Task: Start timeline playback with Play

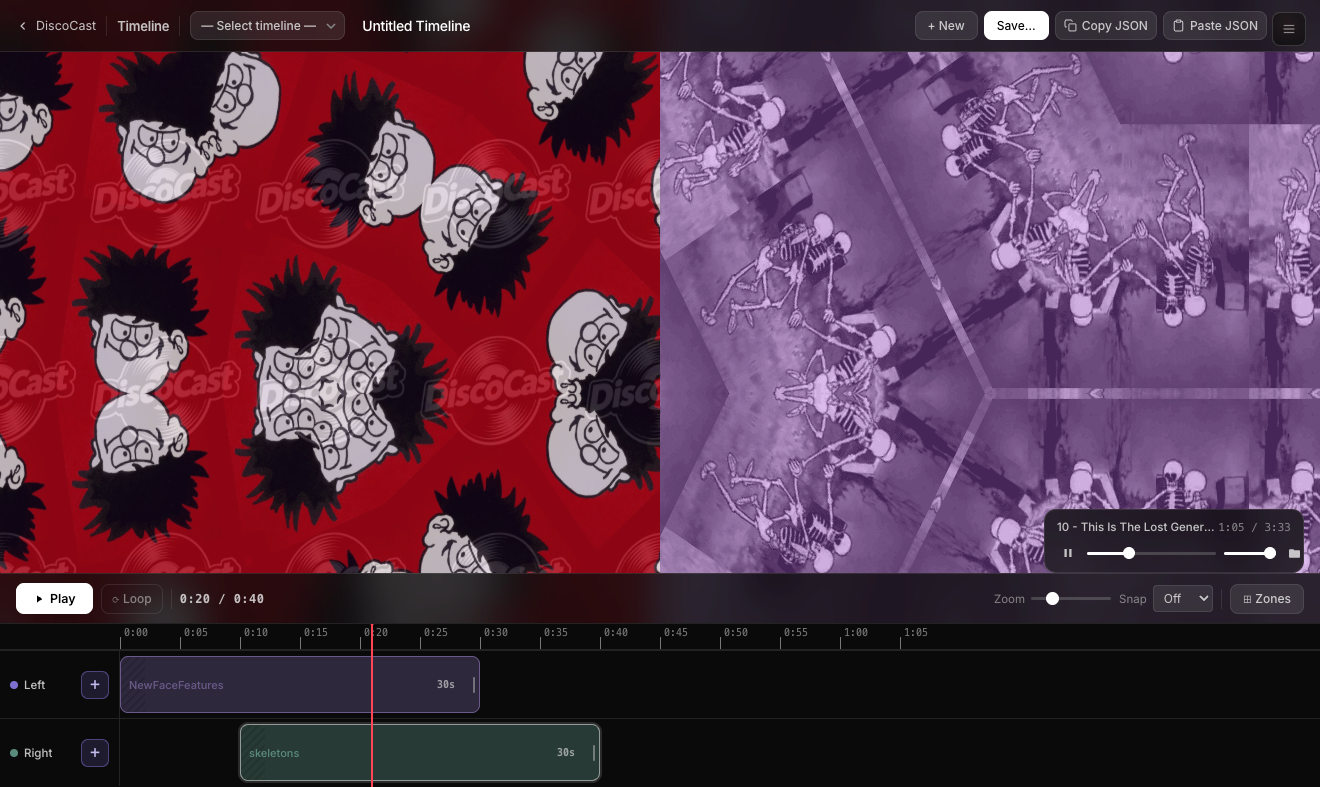Action: [54, 599]
